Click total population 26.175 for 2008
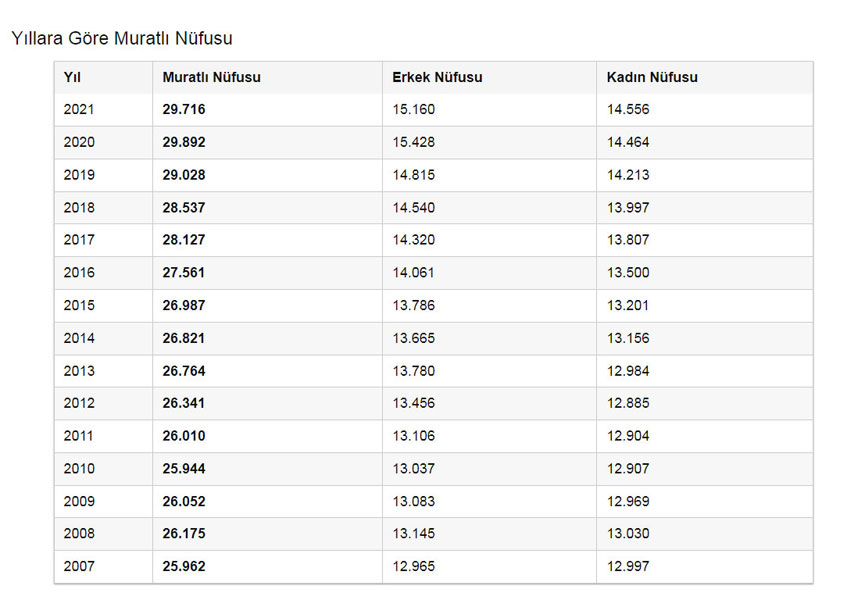This screenshot has width=865, height=607. click(x=184, y=534)
